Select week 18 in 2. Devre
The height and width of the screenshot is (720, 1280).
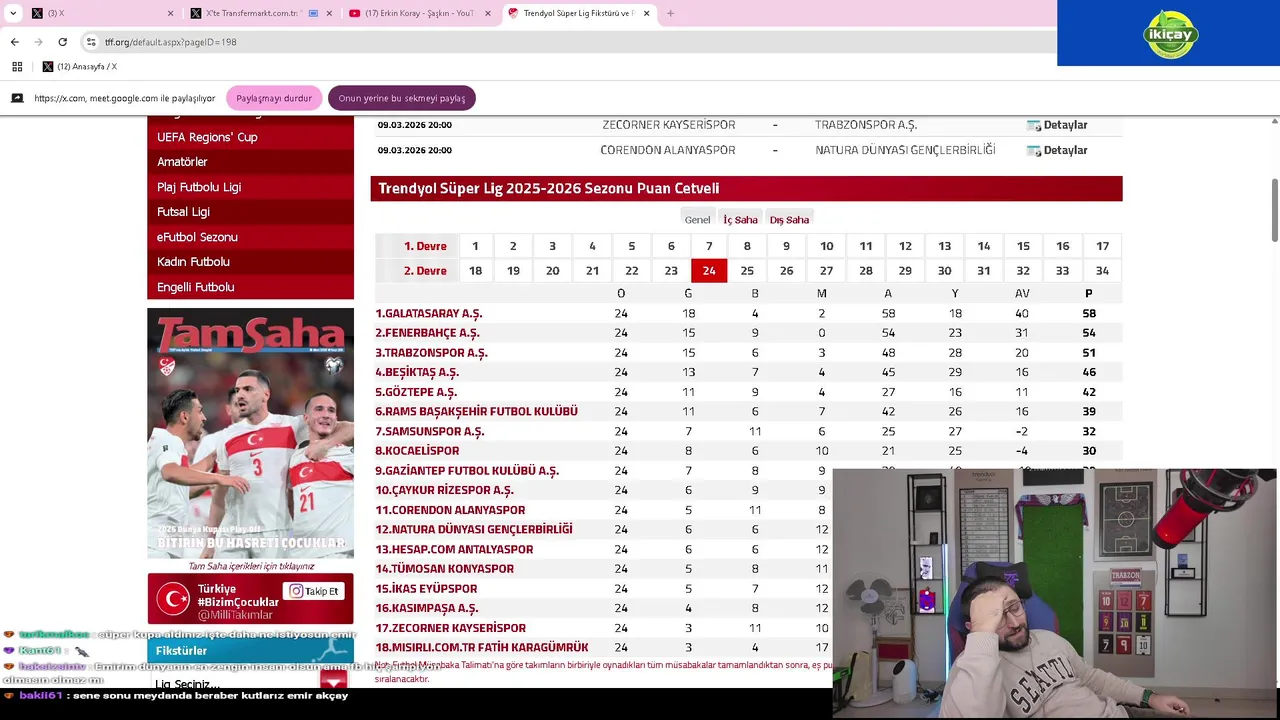tap(475, 271)
